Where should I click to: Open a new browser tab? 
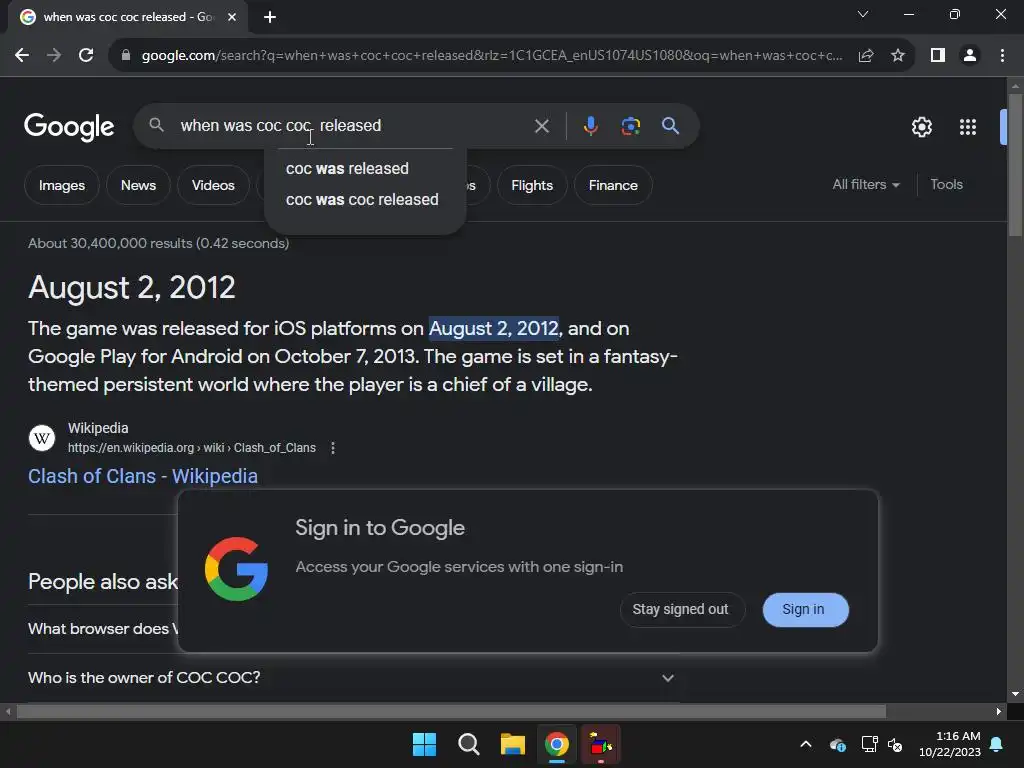pyautogui.click(x=270, y=17)
